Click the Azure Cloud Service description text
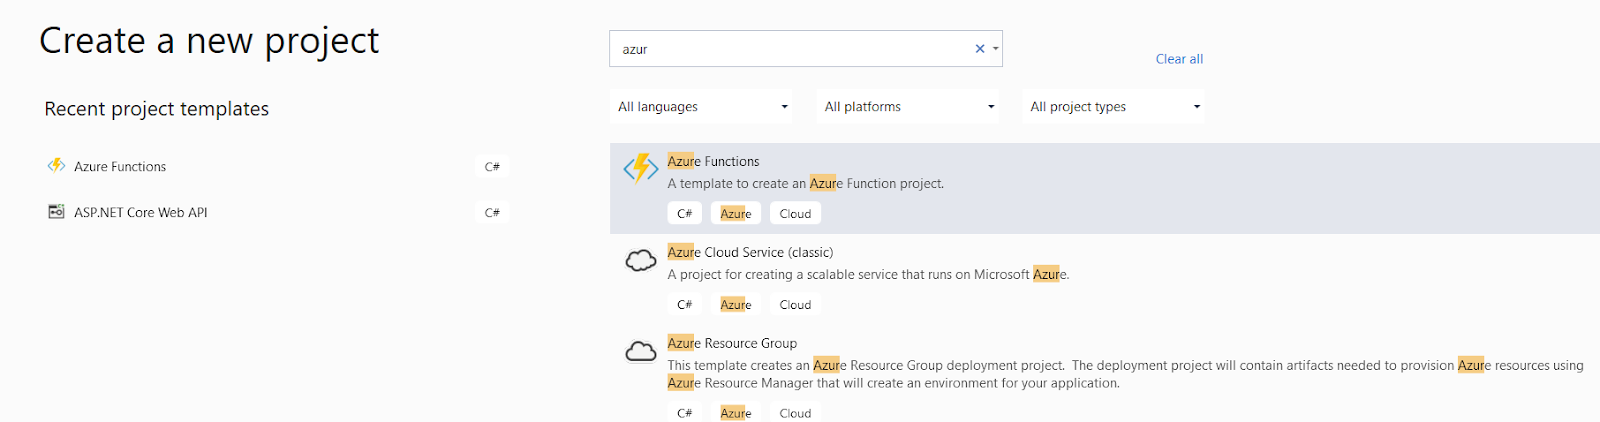The height and width of the screenshot is (422, 1600). point(868,274)
